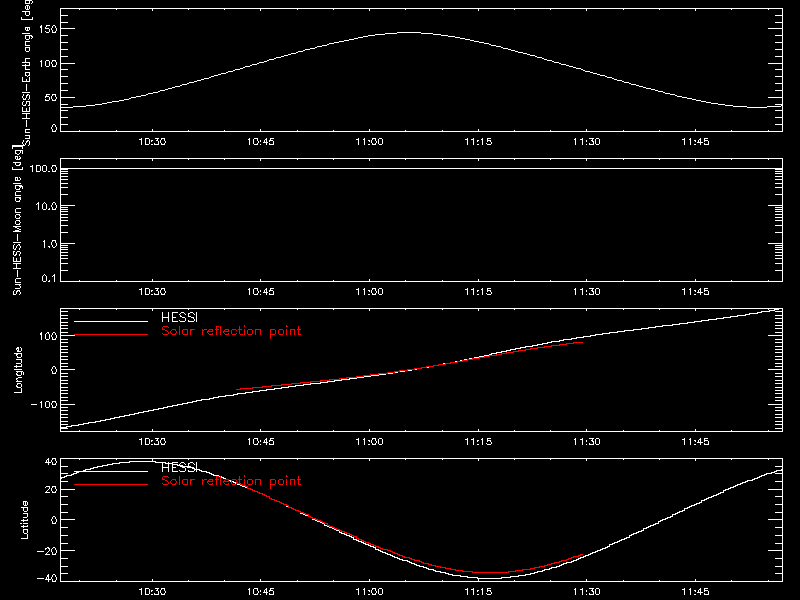Select the 100 tick on Earth angle plot

coord(48,64)
